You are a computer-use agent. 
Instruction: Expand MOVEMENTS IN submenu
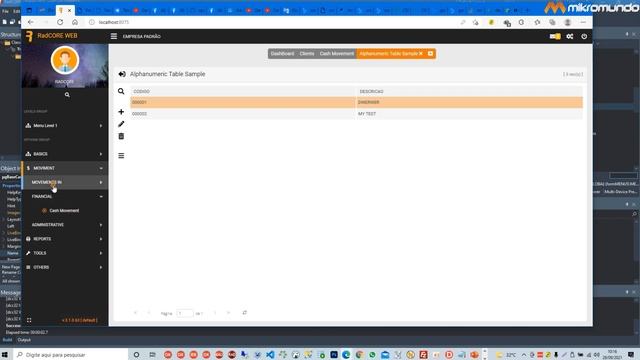(64, 182)
